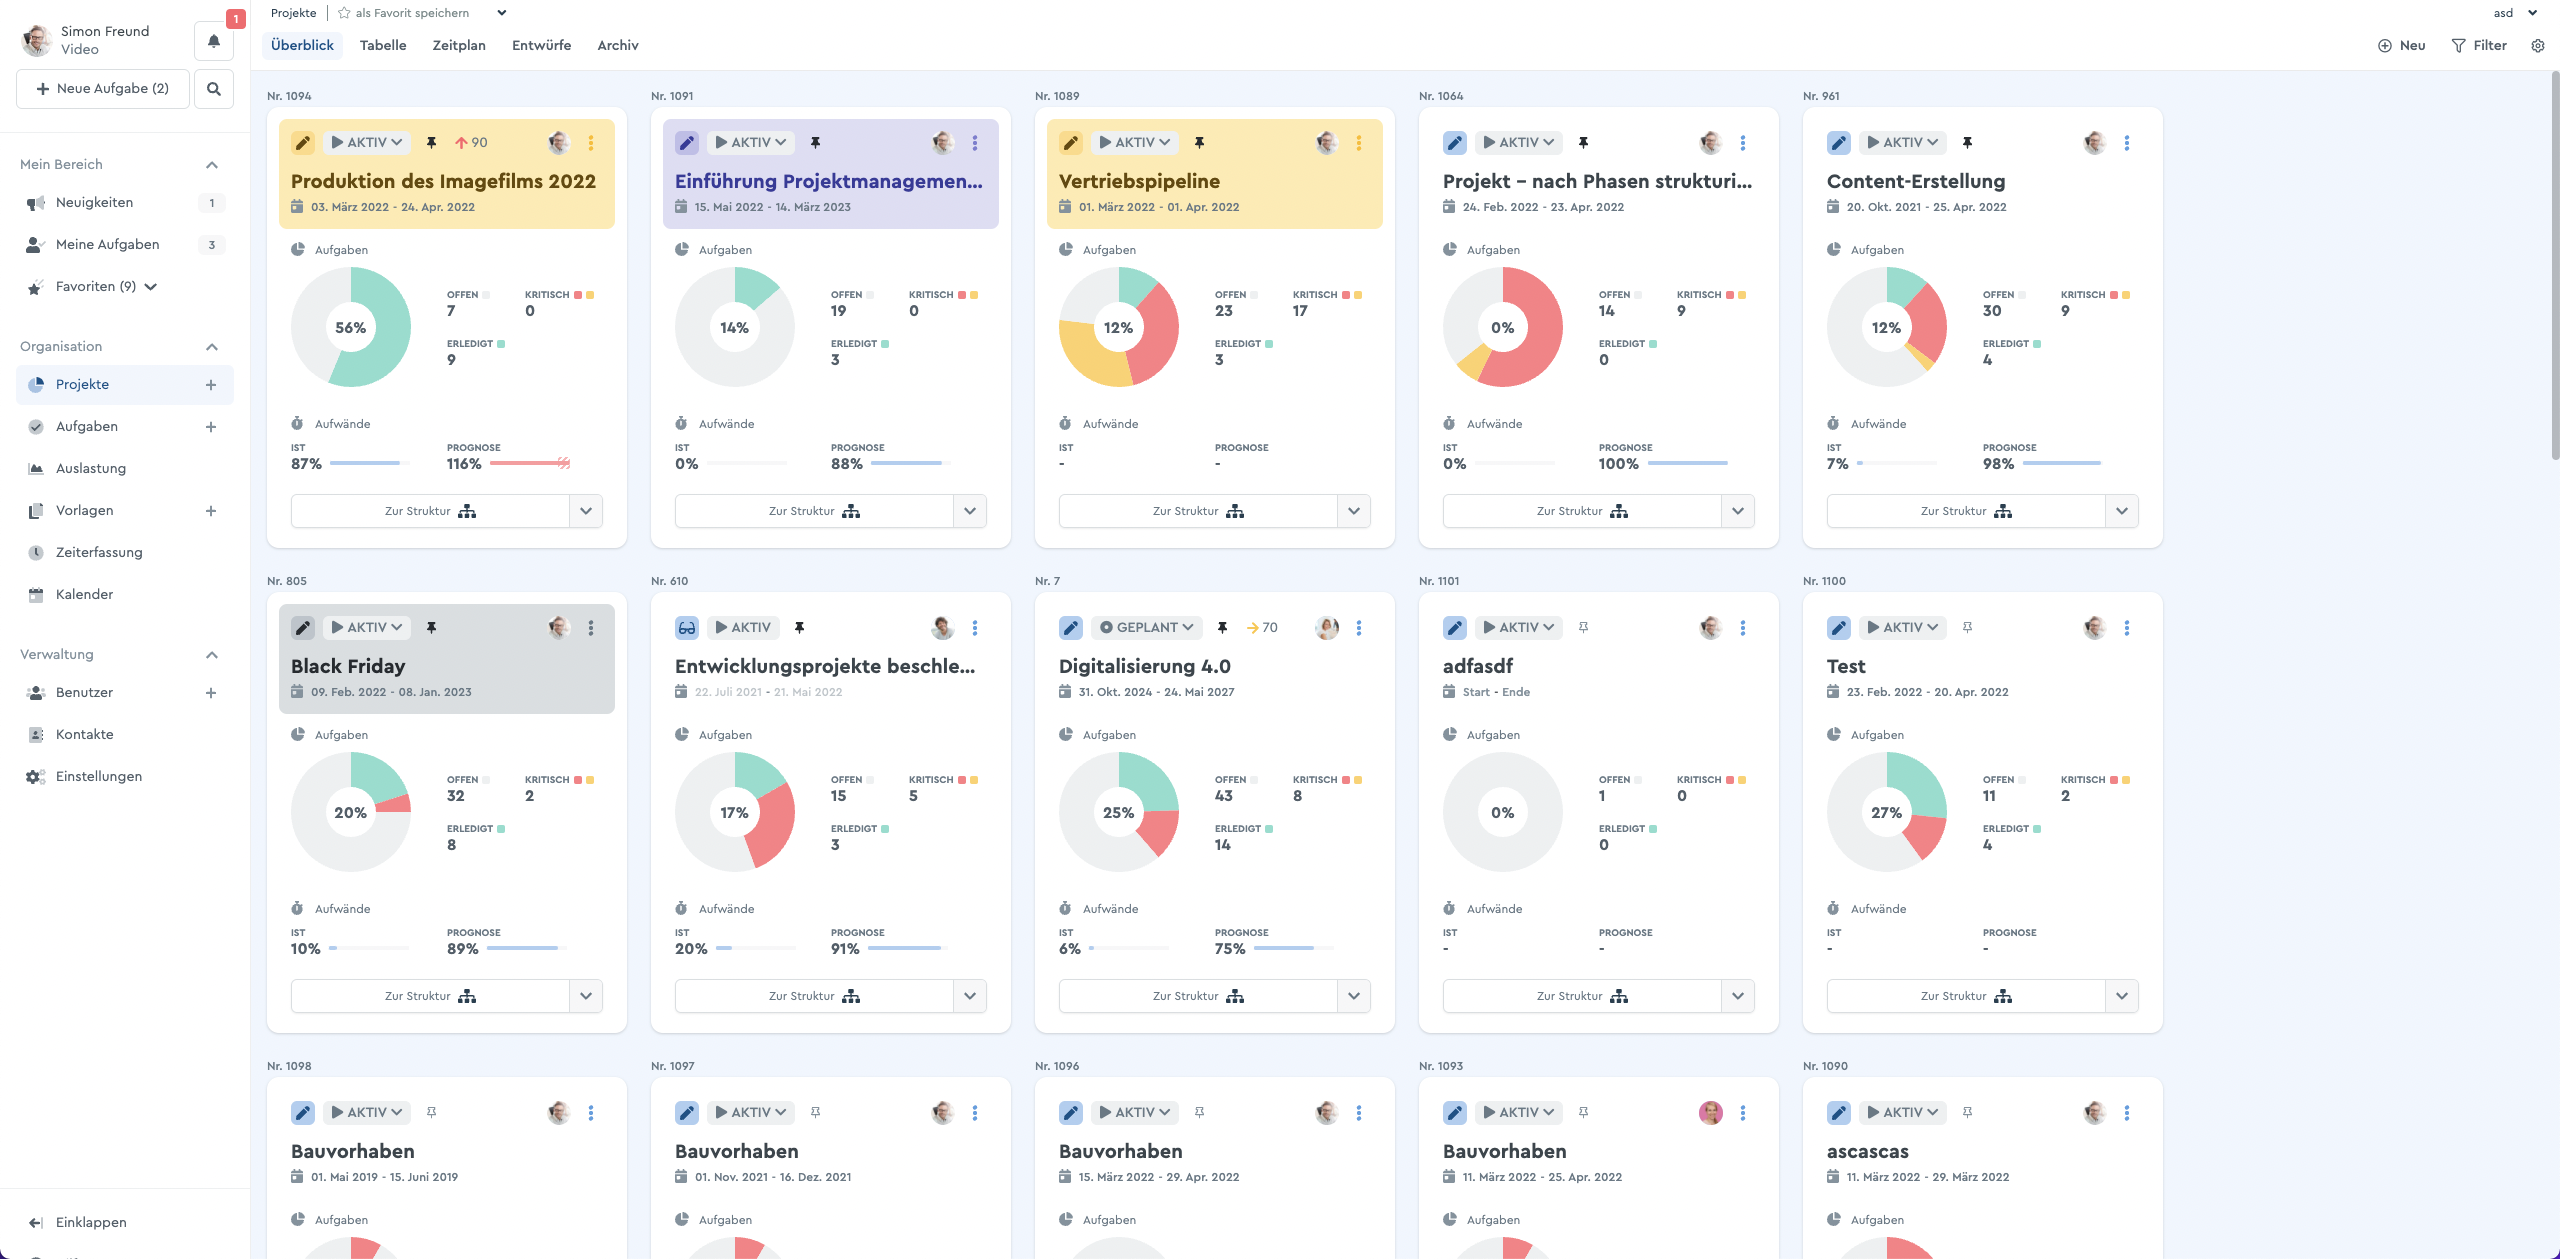This screenshot has width=2560, height=1259.
Task: Click the 56% donut chart on Imagefilm card
Action: (351, 328)
